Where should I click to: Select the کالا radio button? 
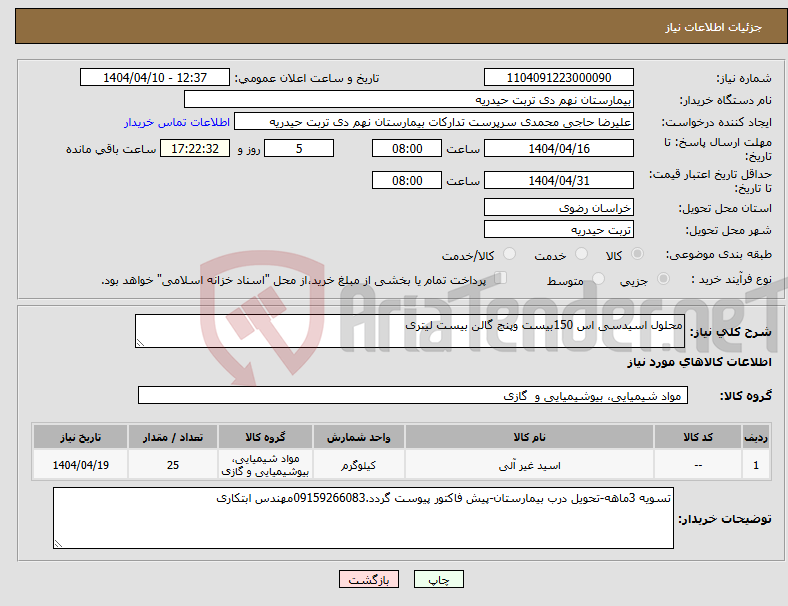pyautogui.click(x=637, y=254)
